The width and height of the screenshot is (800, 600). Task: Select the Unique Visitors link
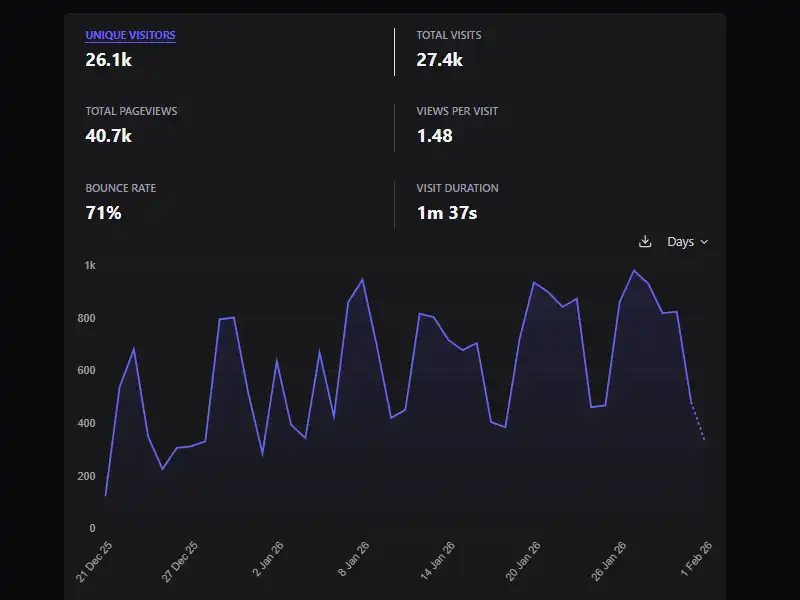pyautogui.click(x=129, y=35)
